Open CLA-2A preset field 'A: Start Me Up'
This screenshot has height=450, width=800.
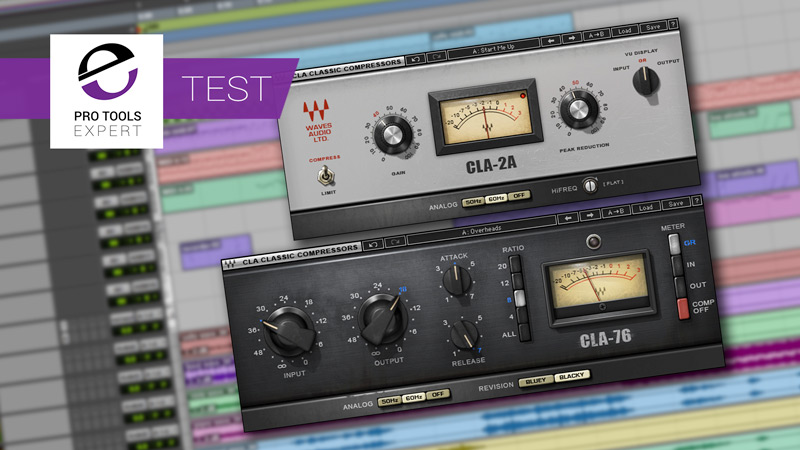(x=493, y=47)
